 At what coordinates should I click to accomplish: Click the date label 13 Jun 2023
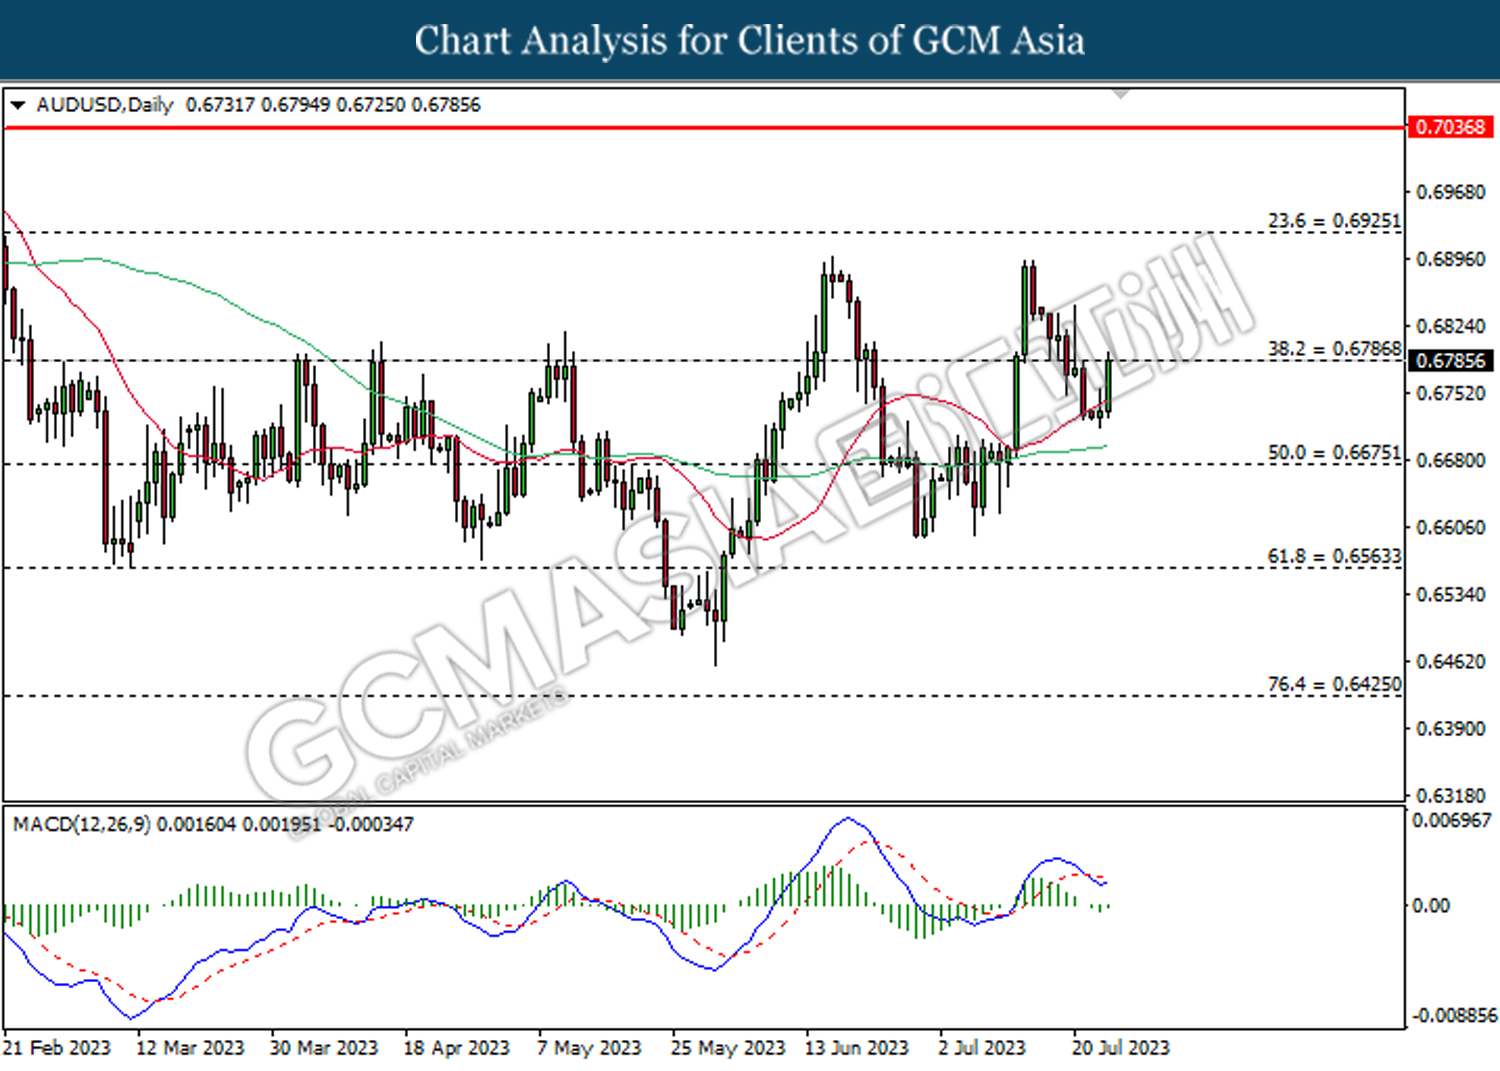point(857,1047)
